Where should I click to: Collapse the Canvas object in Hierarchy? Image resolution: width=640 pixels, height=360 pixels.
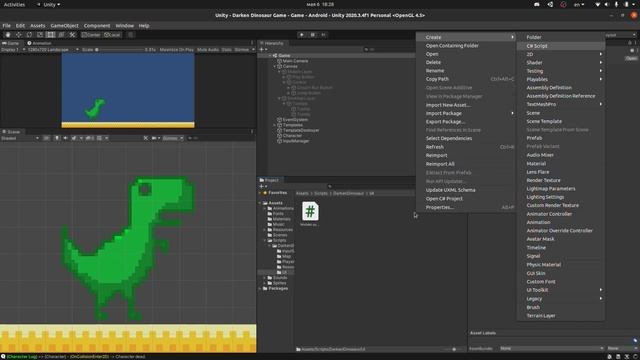click(x=275, y=66)
